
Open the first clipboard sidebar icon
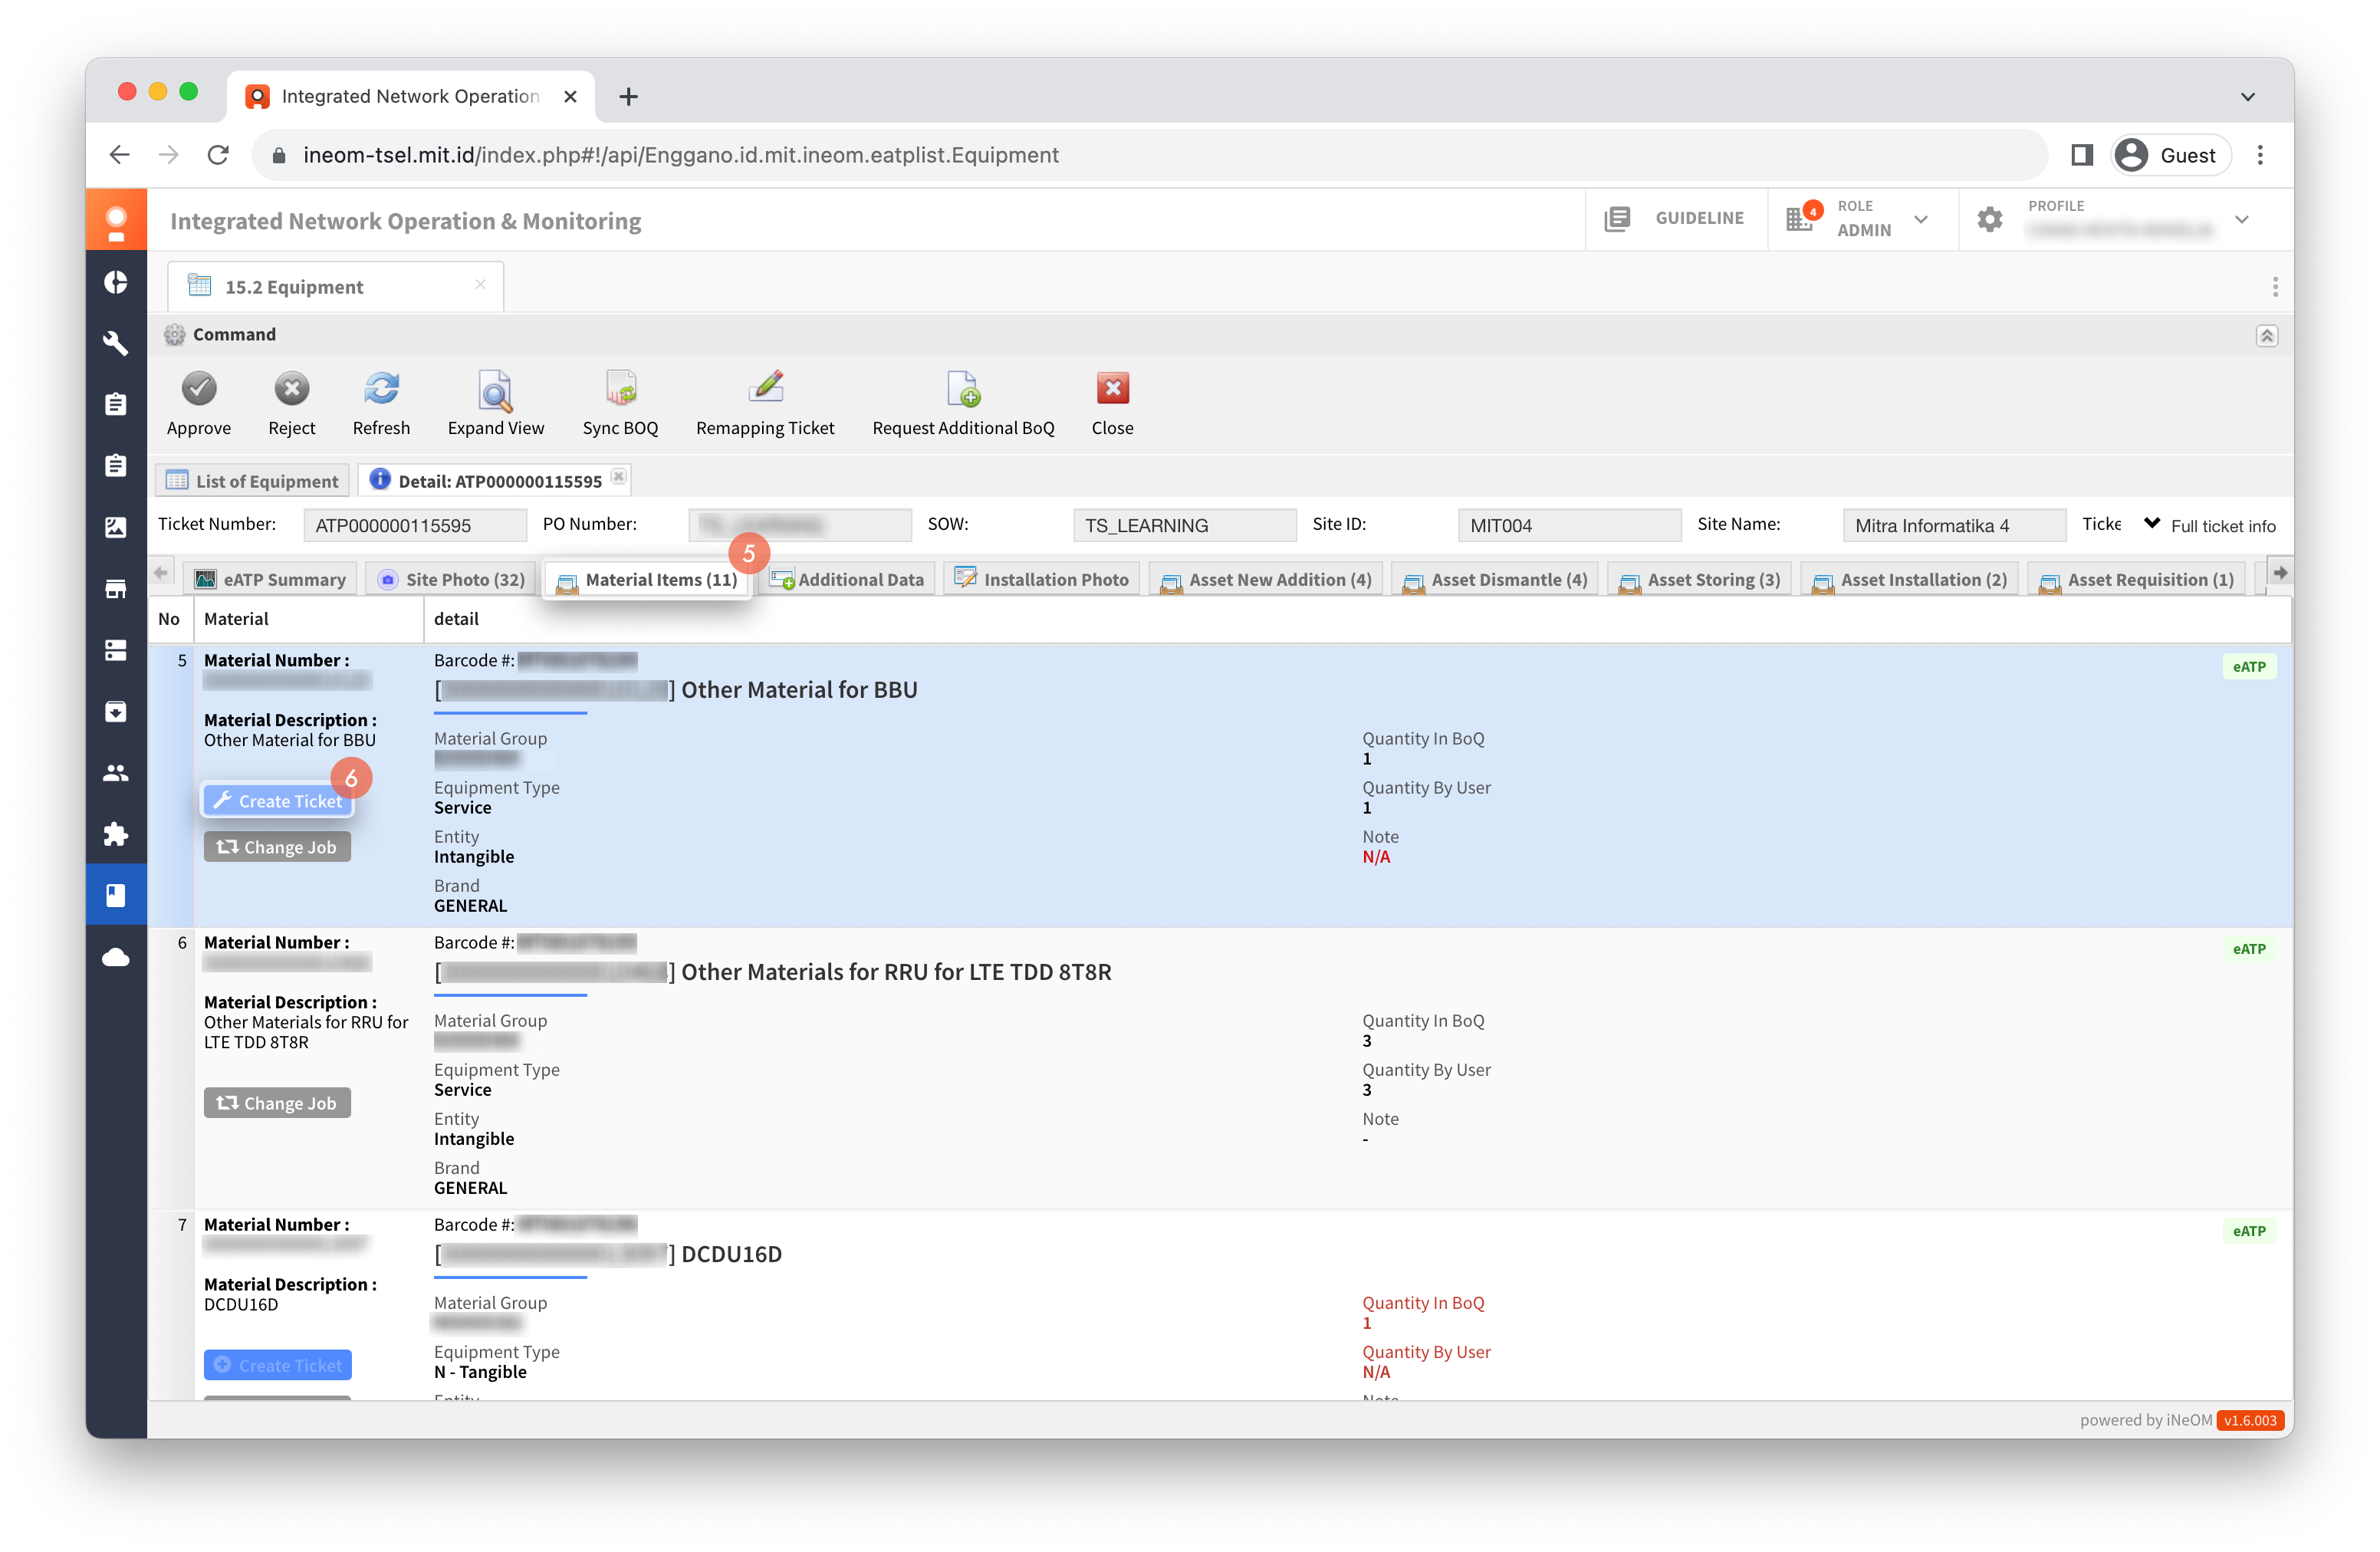(116, 404)
